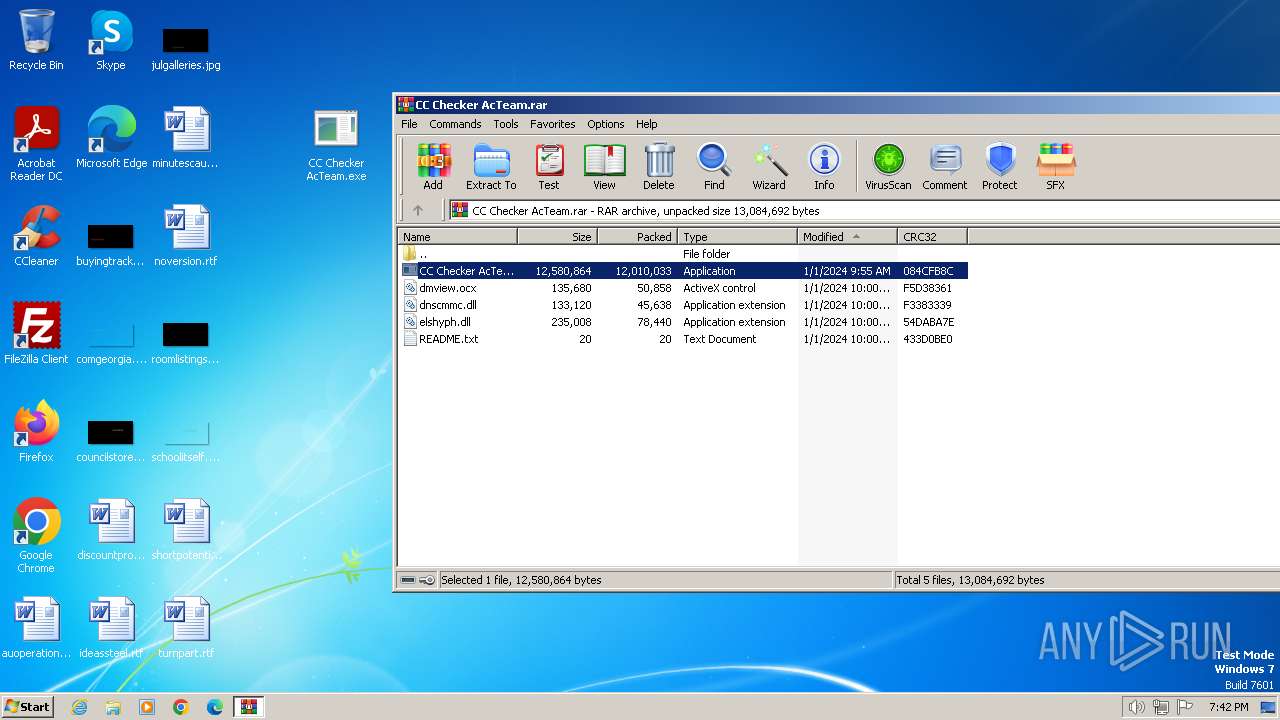The image size is (1280, 720).
Task: Click the Info toolbar icon
Action: pos(824,166)
